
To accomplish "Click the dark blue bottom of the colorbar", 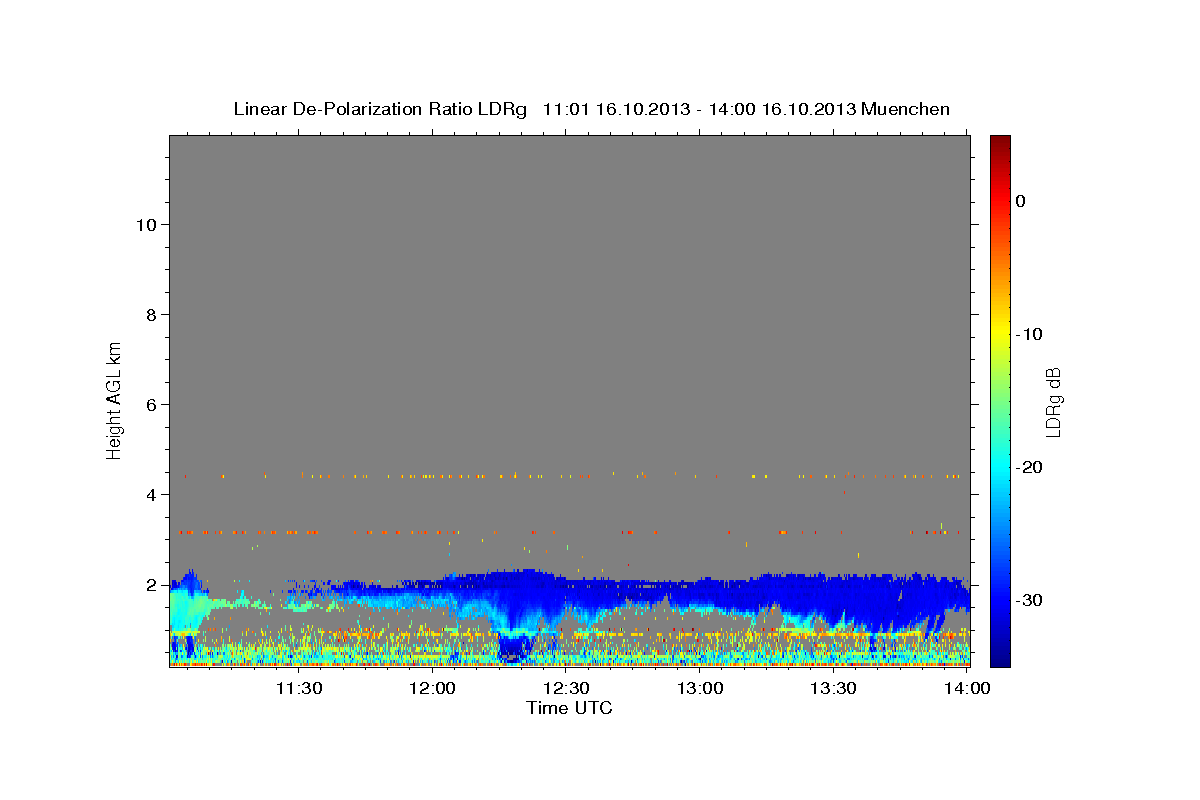I will pos(1000,658).
